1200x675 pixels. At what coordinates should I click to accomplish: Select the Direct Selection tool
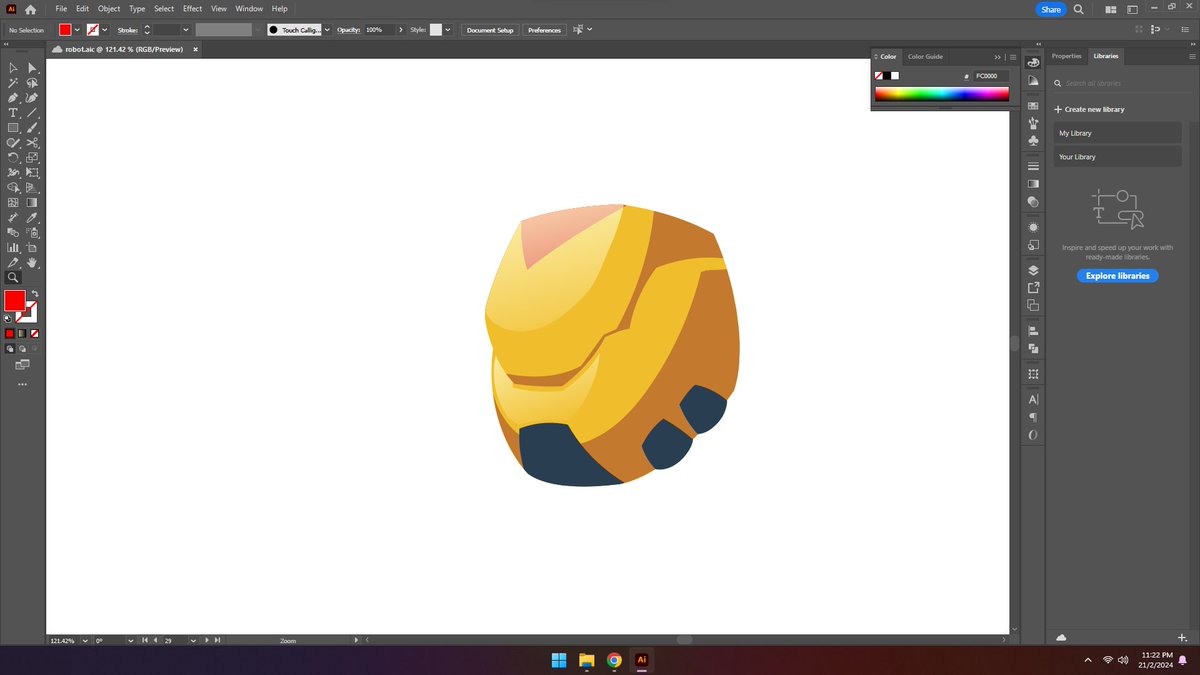pyautogui.click(x=31, y=67)
